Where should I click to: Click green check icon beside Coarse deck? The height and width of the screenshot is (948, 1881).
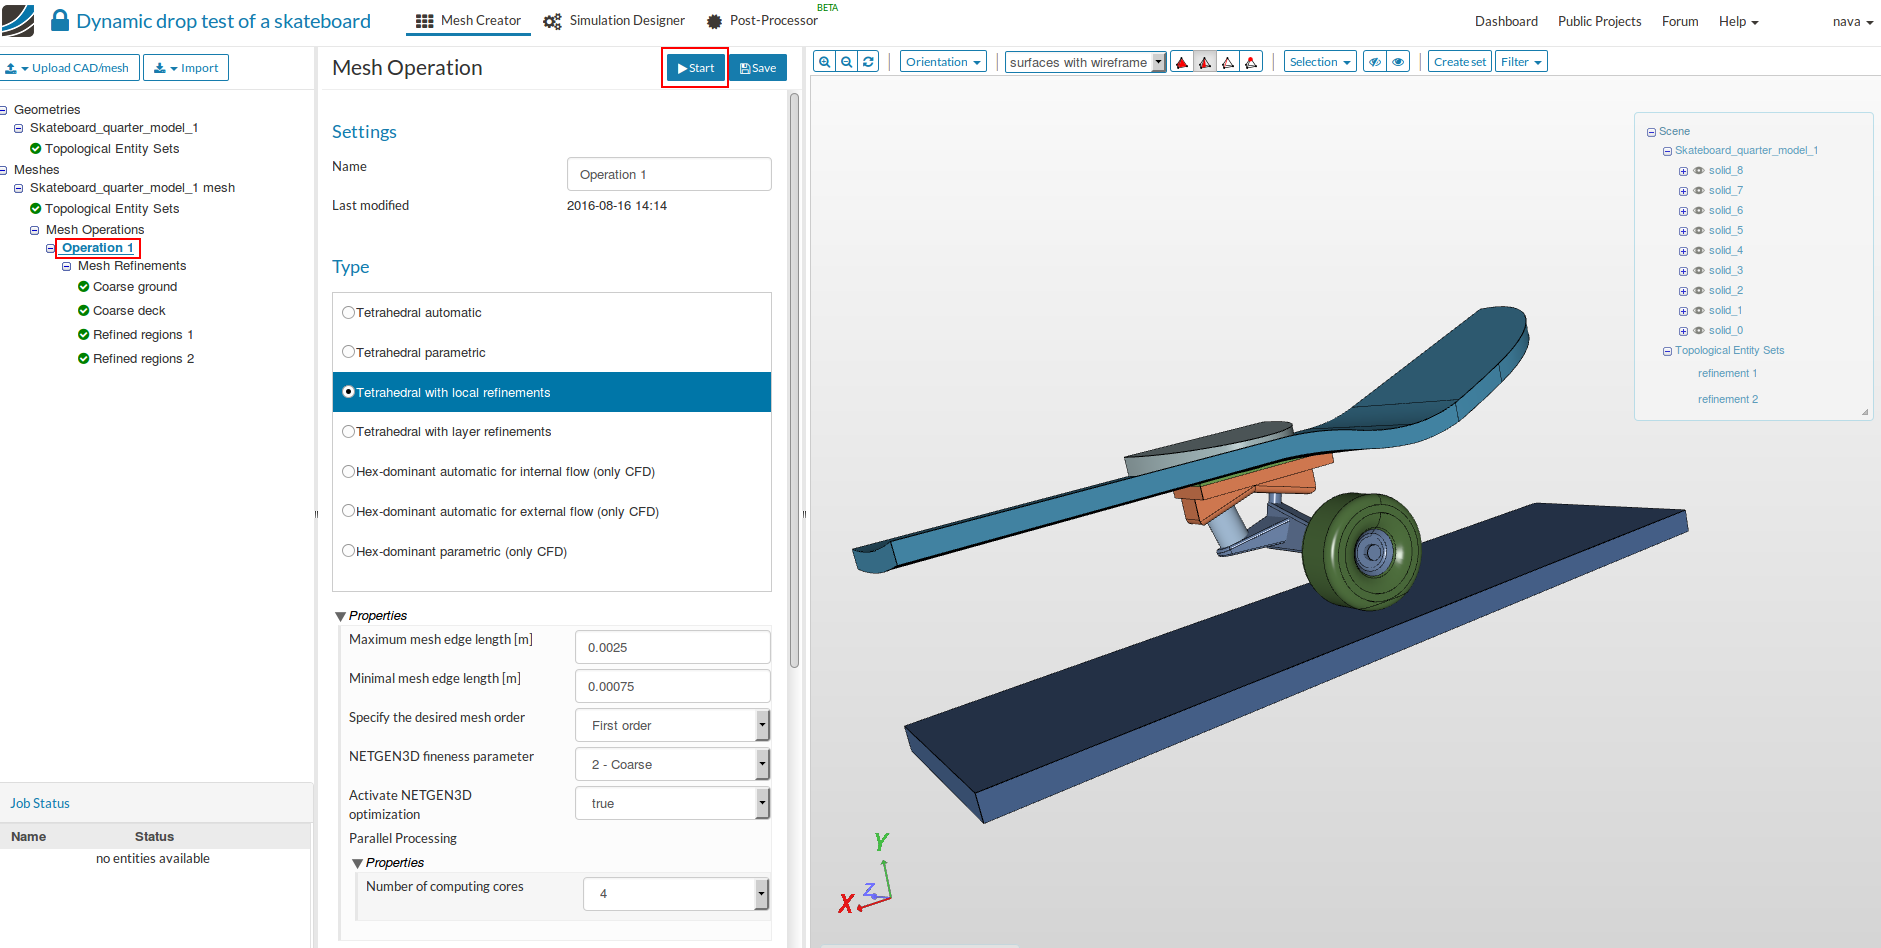84,311
